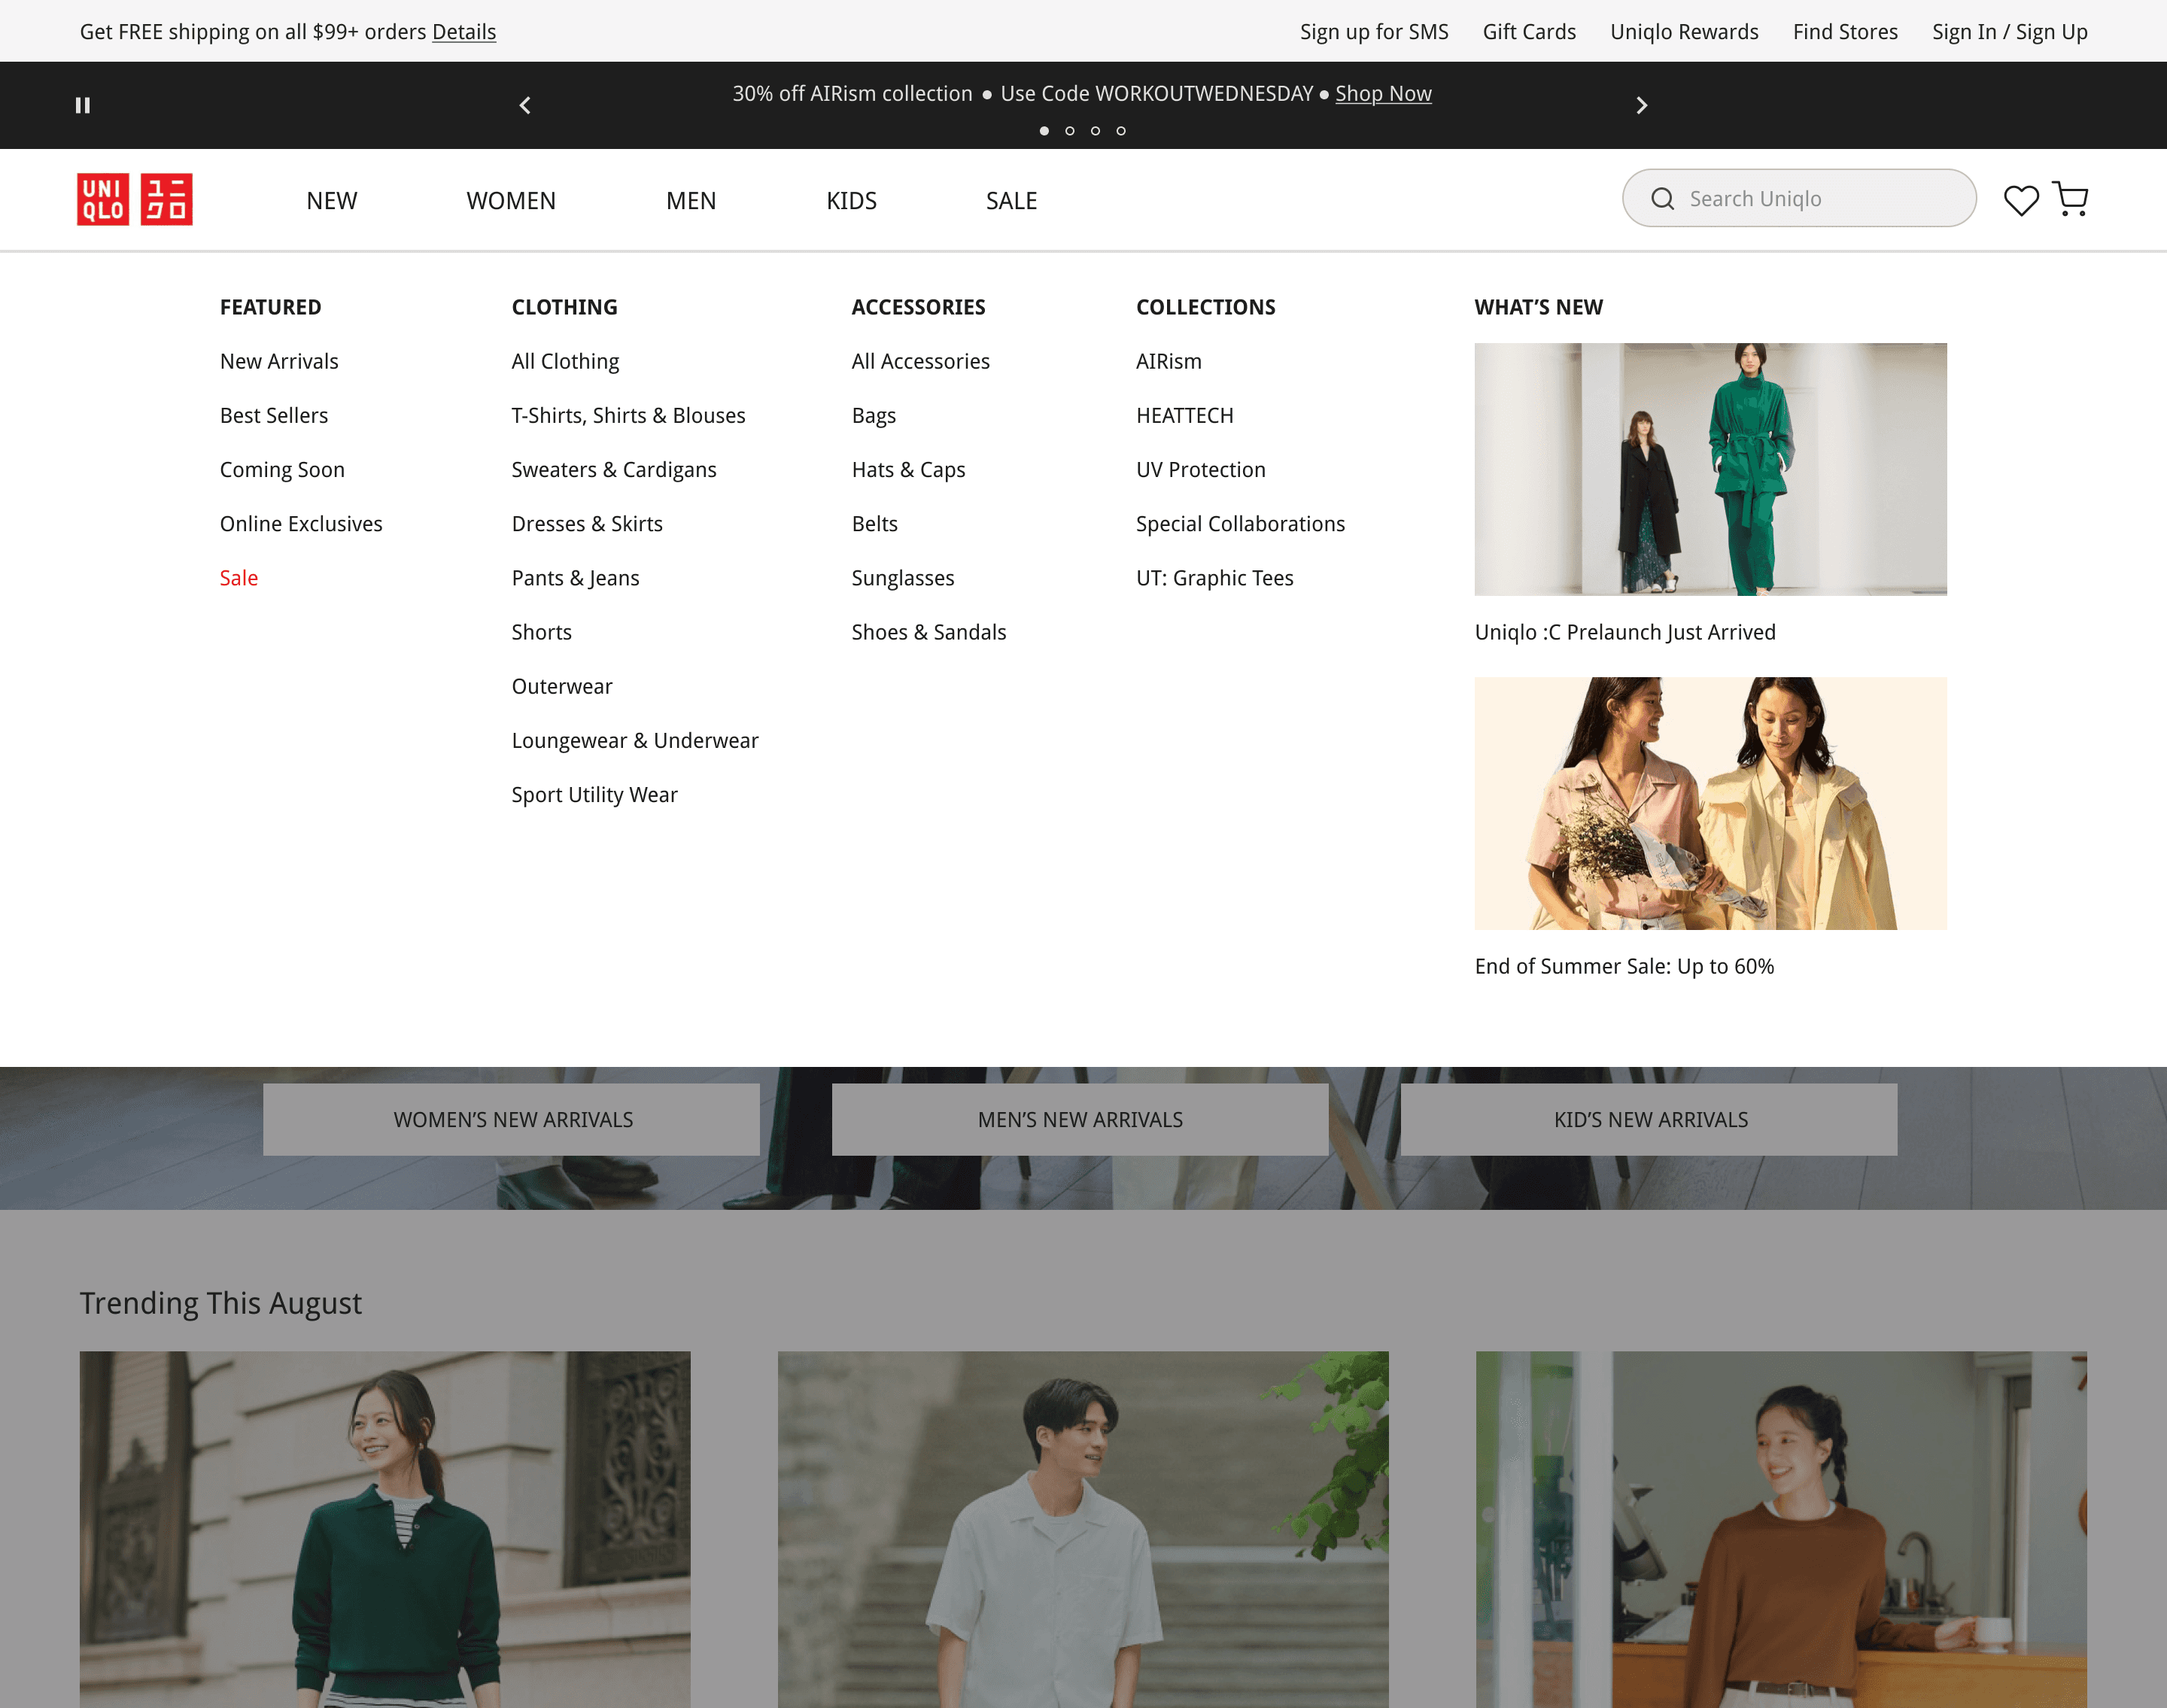This screenshot has height=1708, width=2167.
Task: Open the WOMEN navigation menu
Action: pos(511,201)
